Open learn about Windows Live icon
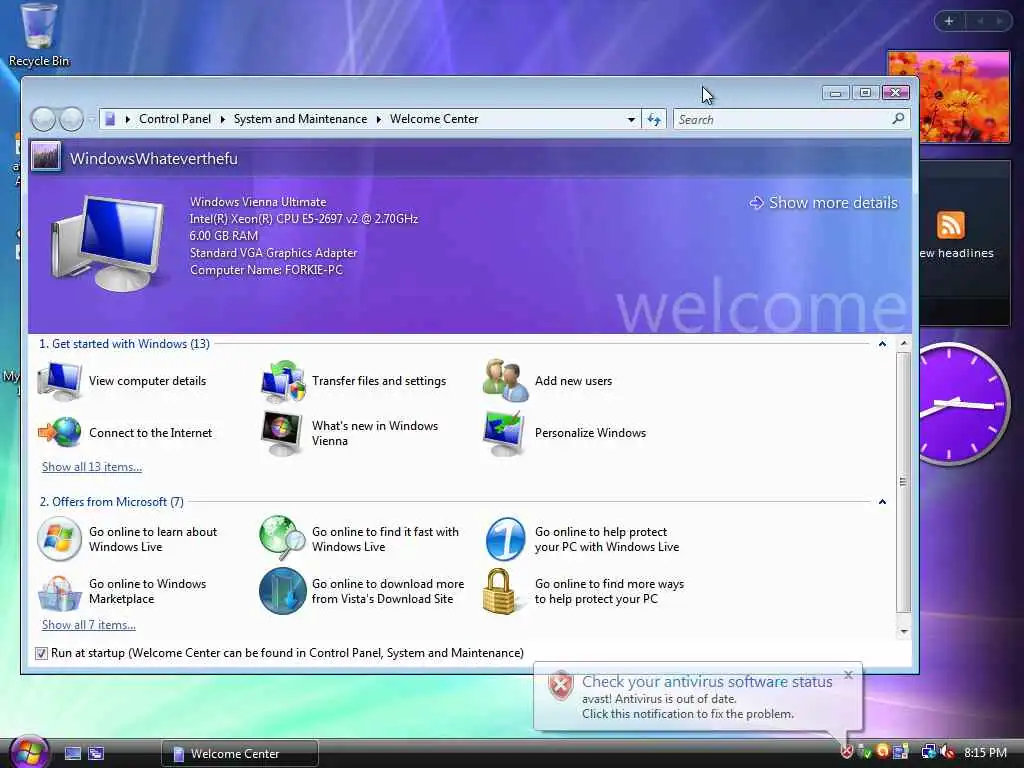Screen dimensions: 1024x768 (x=59, y=539)
